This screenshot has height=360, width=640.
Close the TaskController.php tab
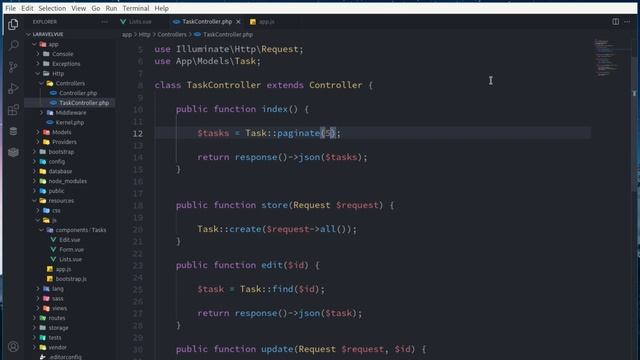coord(238,22)
